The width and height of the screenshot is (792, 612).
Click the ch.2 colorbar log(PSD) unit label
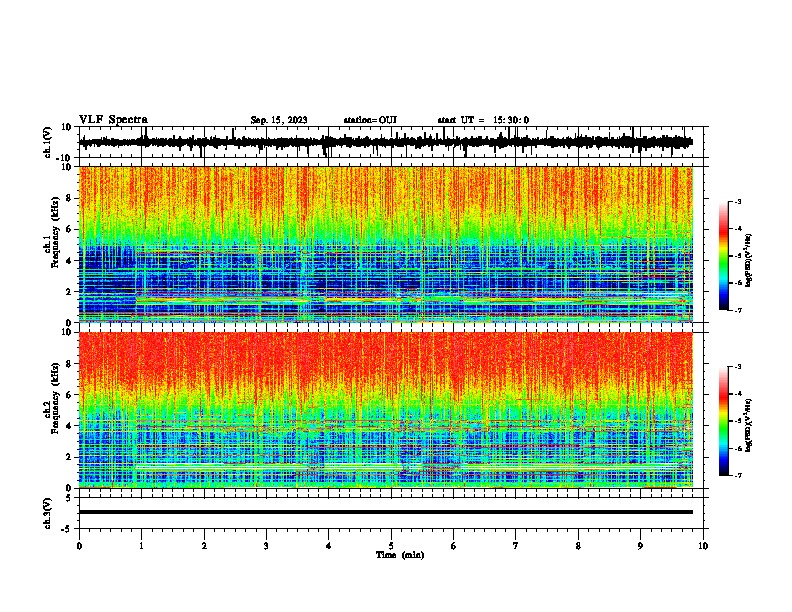(x=749, y=425)
